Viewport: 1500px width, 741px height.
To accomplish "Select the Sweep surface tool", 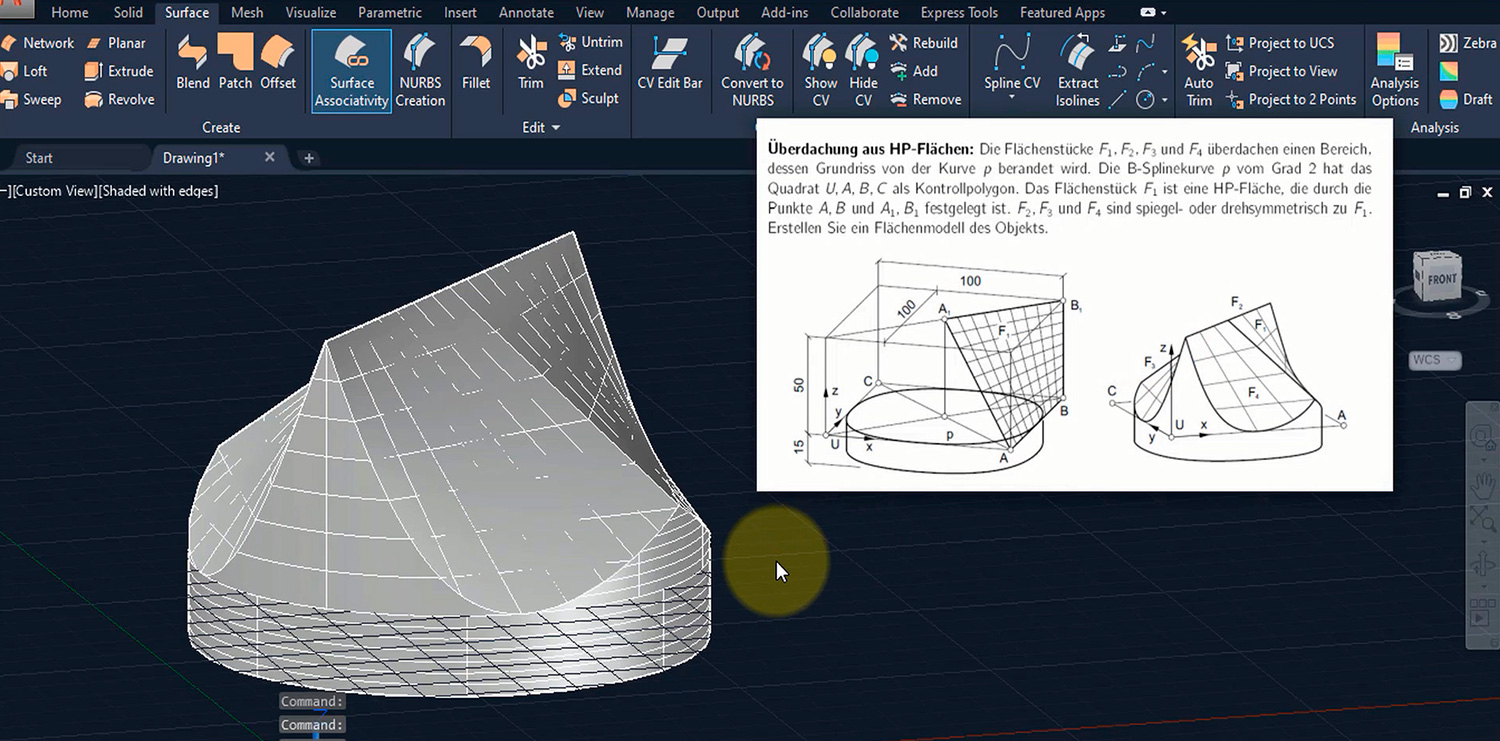I will pos(32,99).
